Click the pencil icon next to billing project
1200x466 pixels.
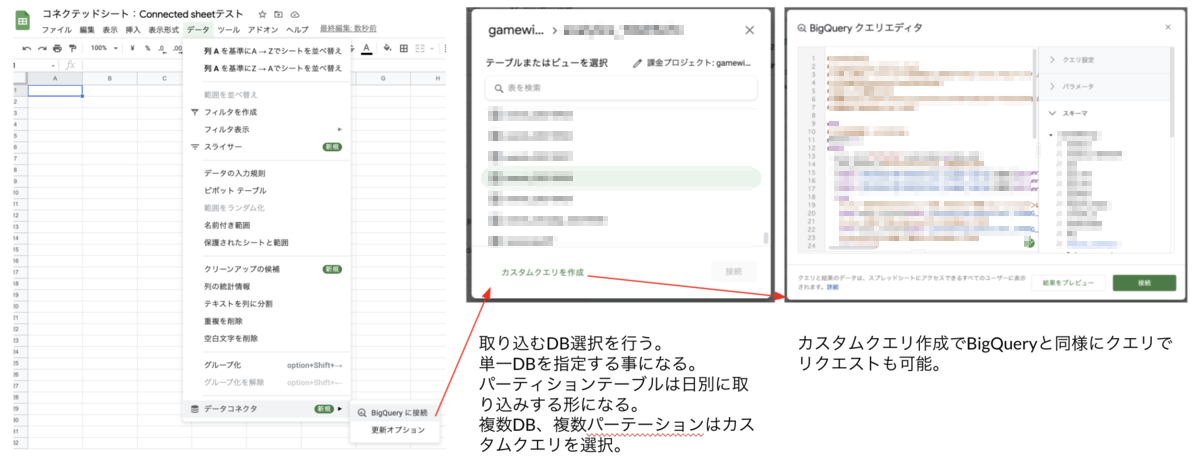click(x=638, y=63)
